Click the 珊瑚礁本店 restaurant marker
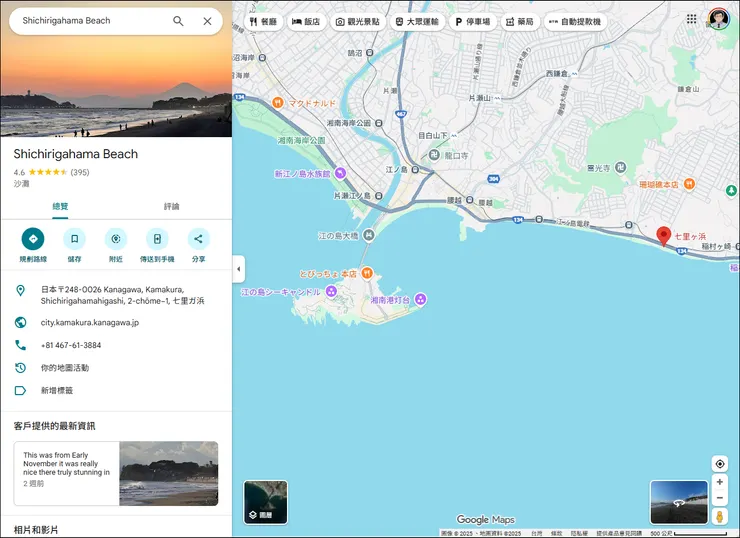740x538 pixels. click(x=689, y=184)
